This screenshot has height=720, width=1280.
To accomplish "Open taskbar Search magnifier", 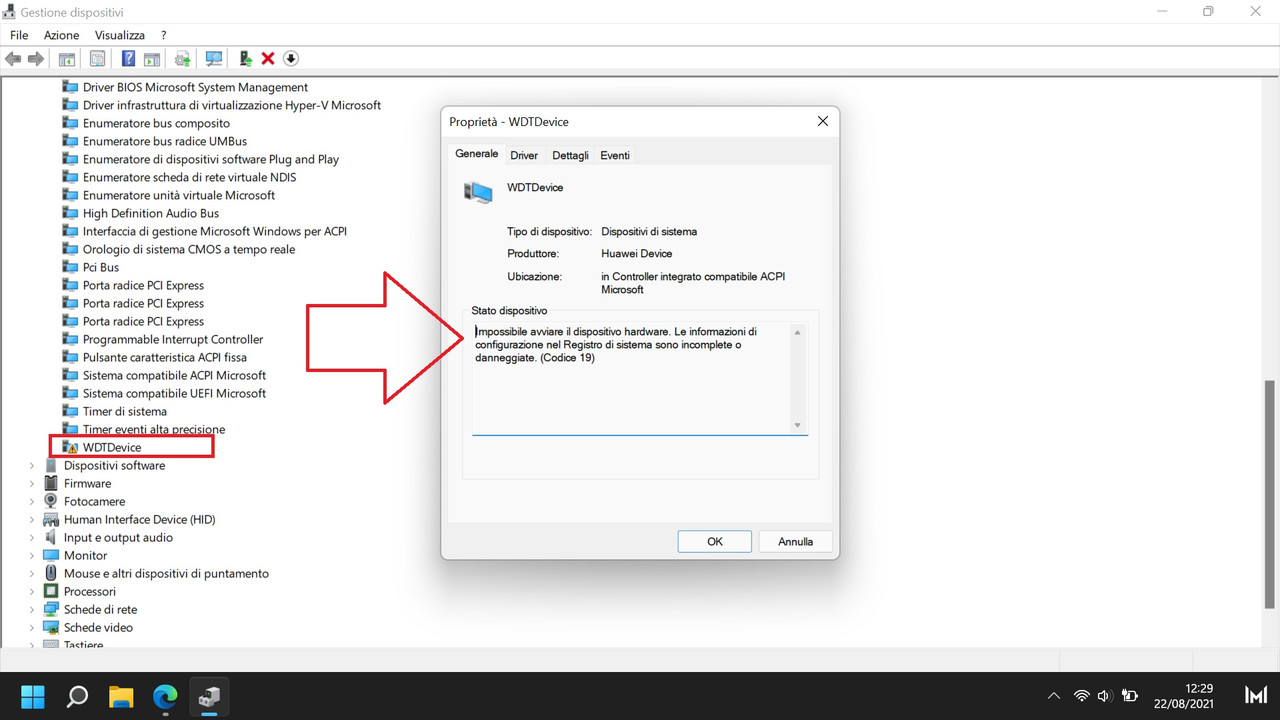I will tap(77, 696).
